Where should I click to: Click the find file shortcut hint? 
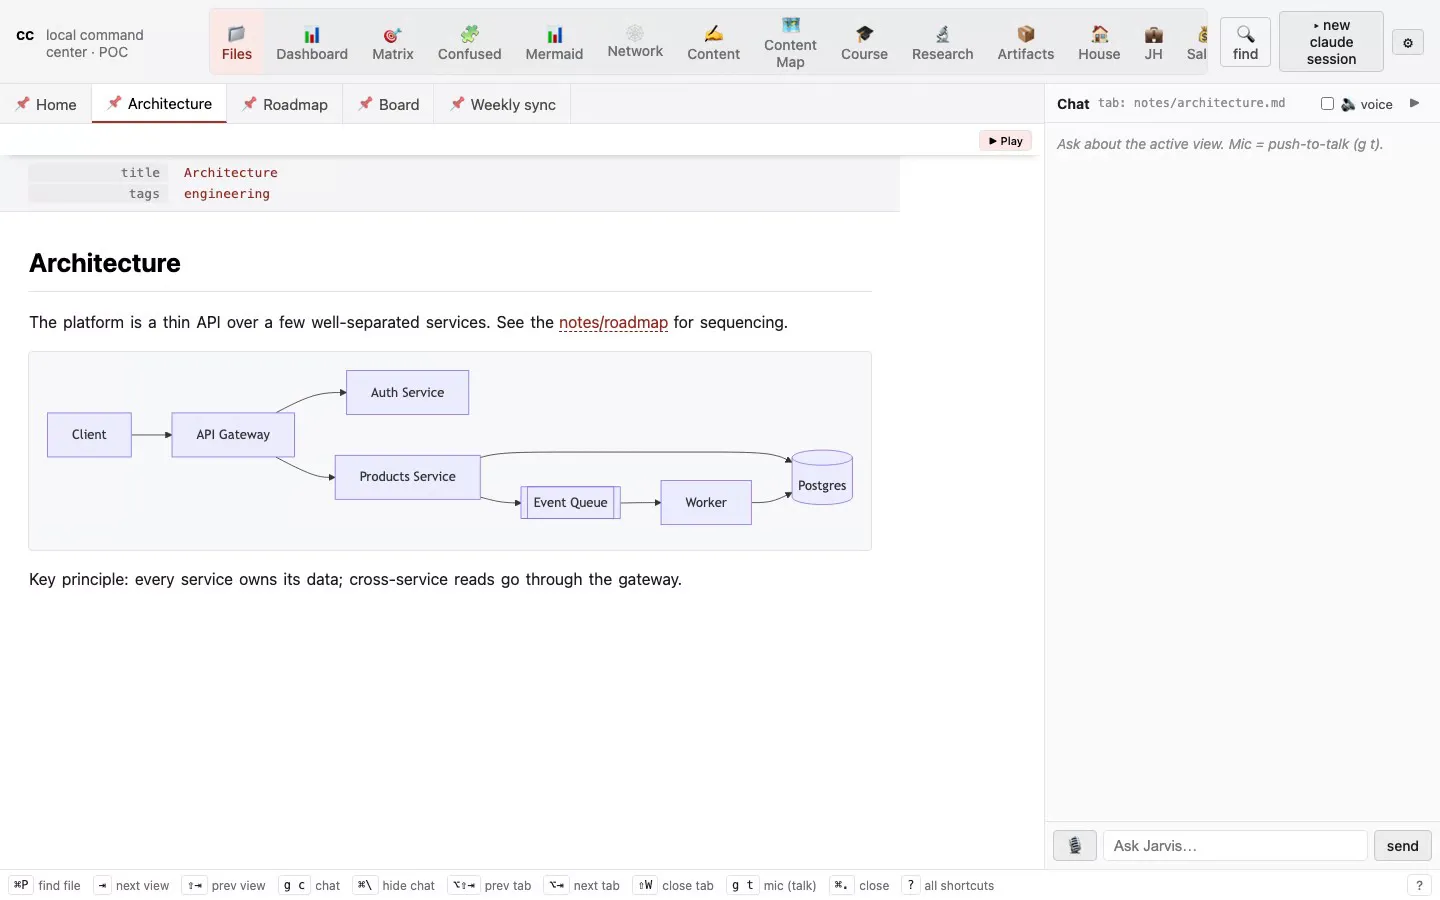[x=46, y=885]
